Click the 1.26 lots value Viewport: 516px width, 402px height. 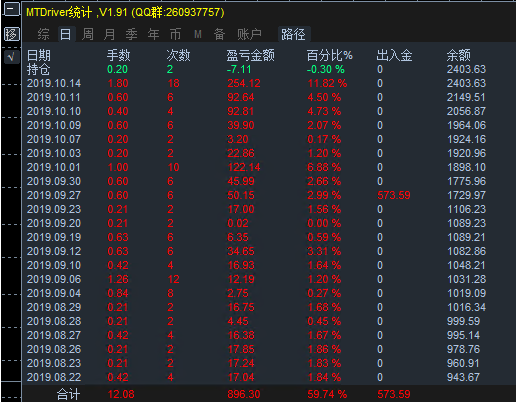tap(118, 279)
